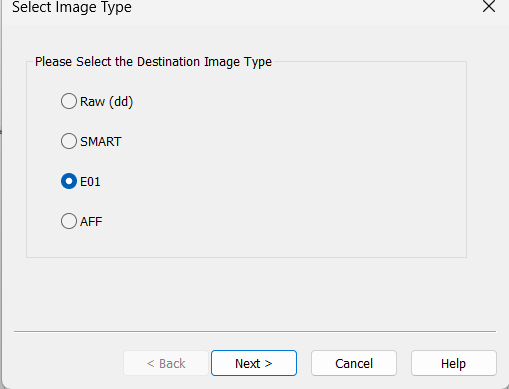The image size is (509, 389).
Task: Select the E01 radio button
Action: [x=81, y=181]
